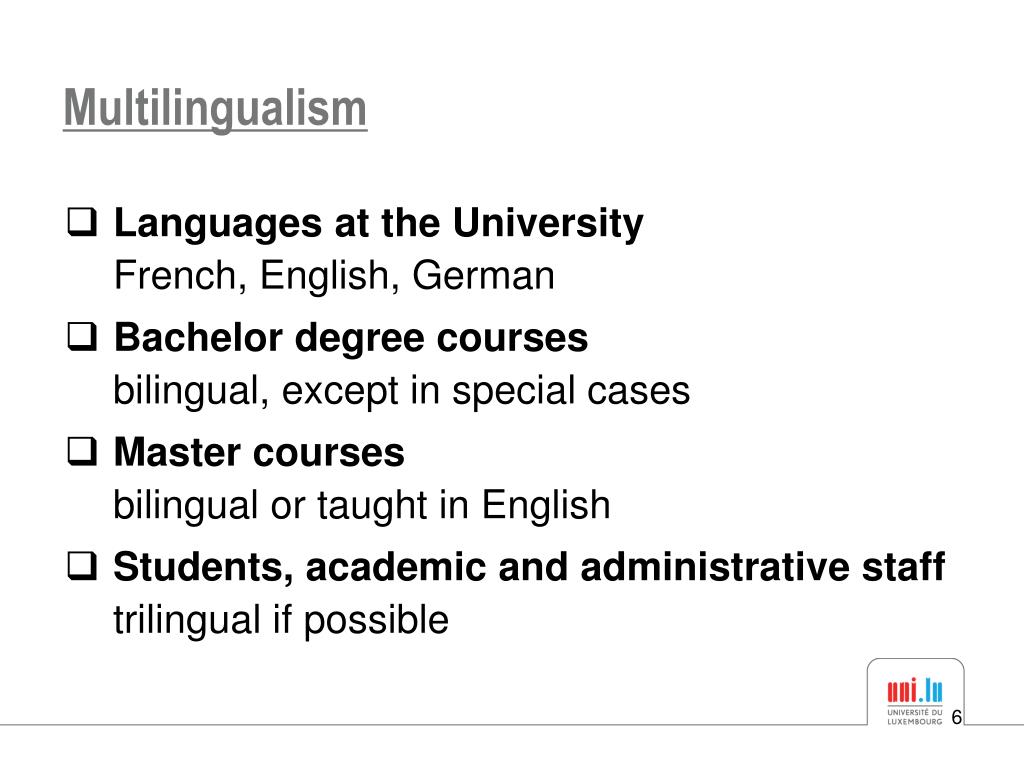1024x768 pixels.
Task: Select the line bilingual or taught in English
Action: pyautogui.click(x=362, y=505)
